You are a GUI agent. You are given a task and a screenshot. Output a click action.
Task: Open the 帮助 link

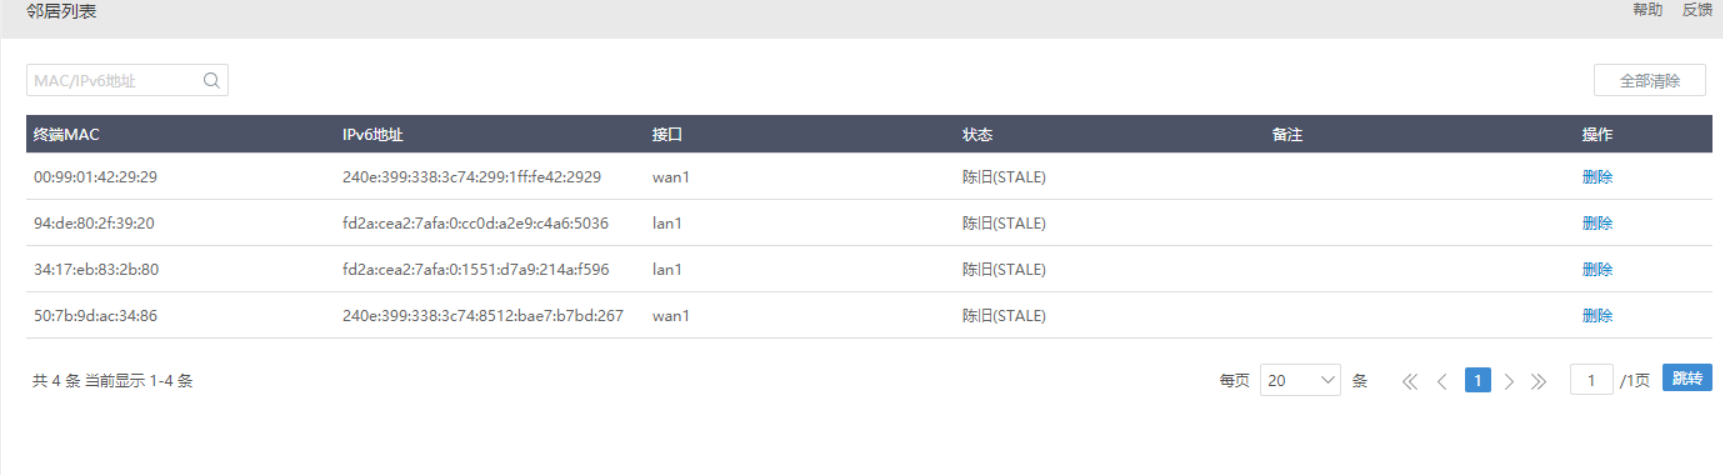coord(1647,10)
